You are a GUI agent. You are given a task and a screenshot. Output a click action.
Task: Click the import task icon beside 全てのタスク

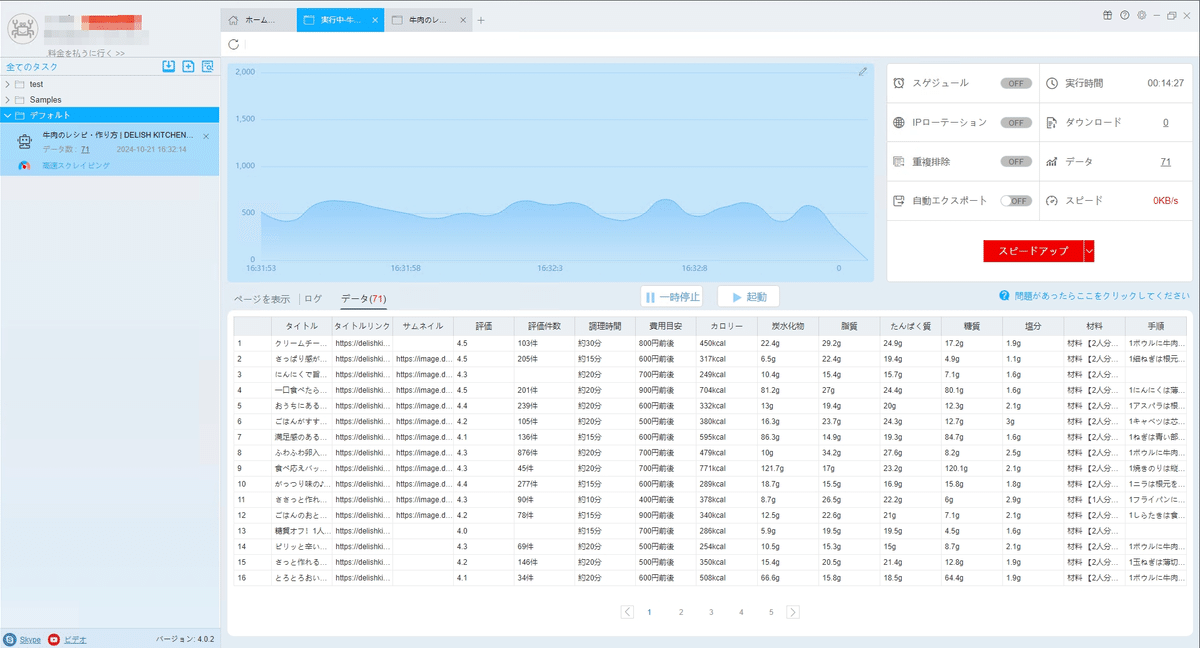click(169, 67)
